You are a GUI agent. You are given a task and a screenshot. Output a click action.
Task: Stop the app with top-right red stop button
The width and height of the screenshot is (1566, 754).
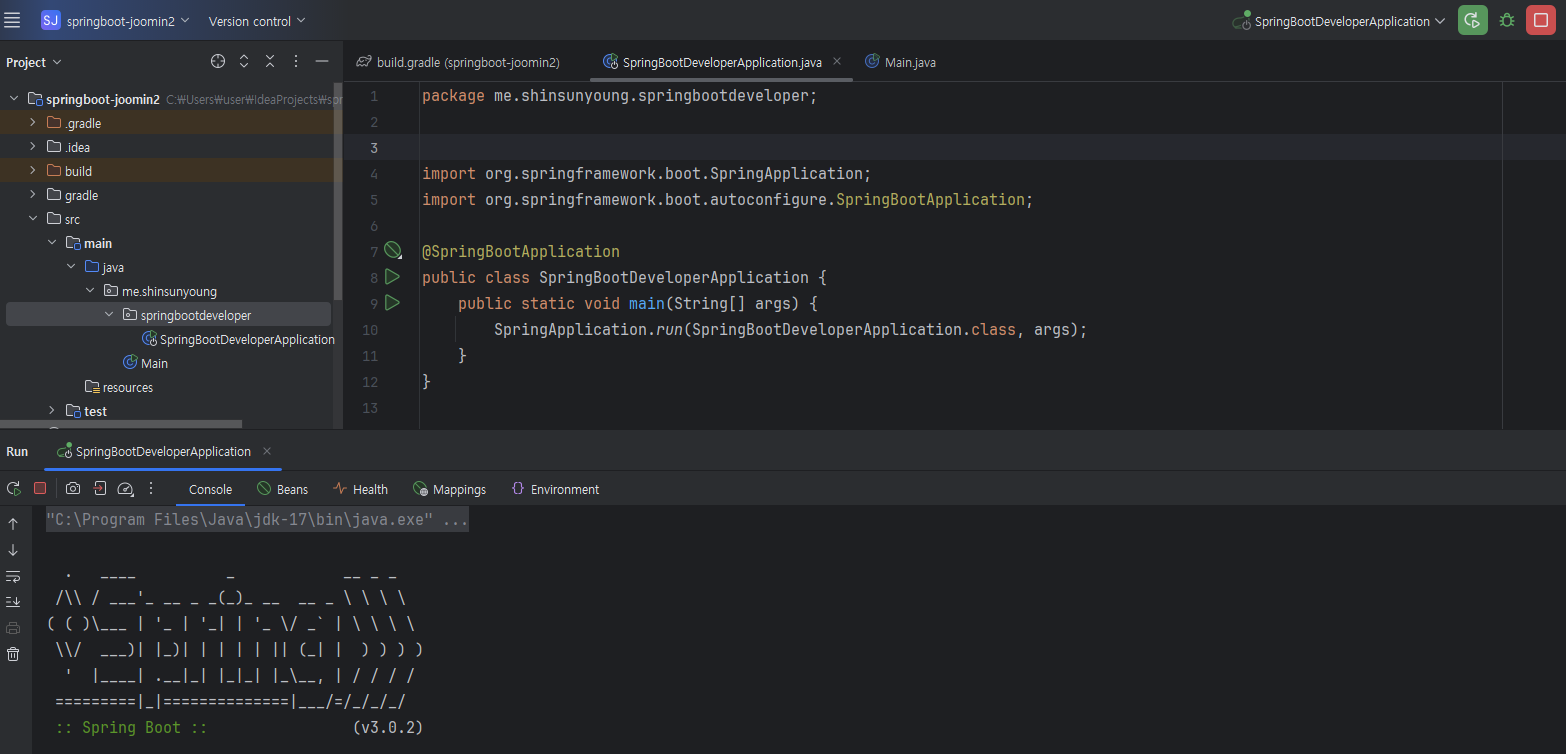[1540, 21]
